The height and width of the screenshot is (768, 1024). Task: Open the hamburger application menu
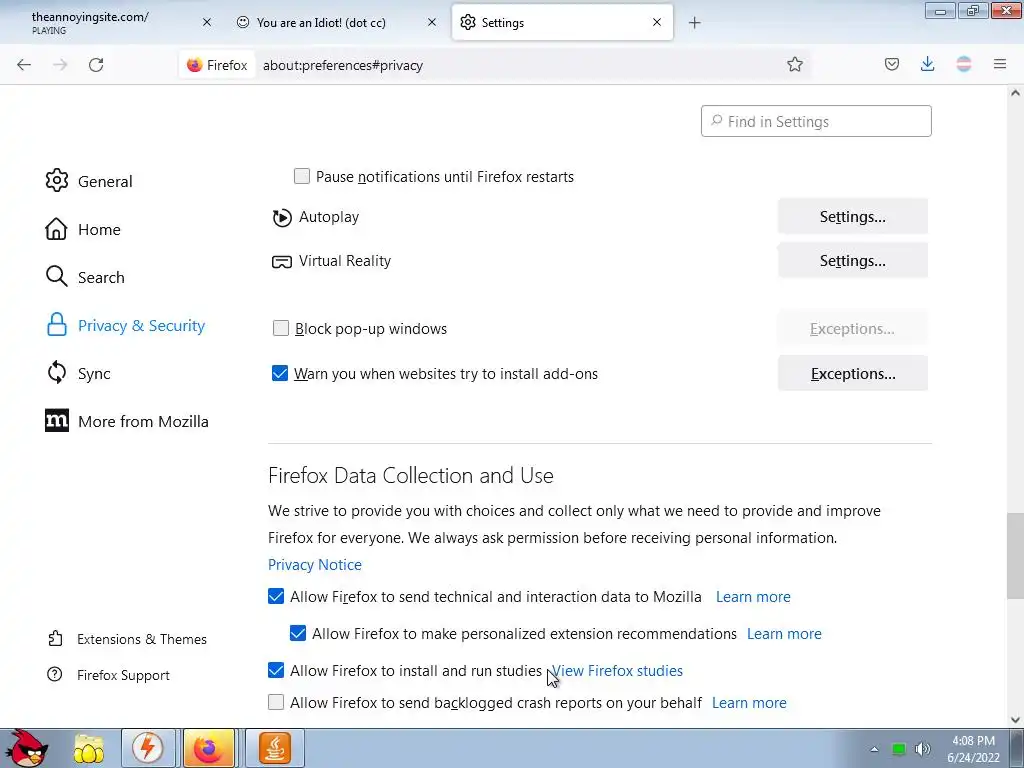(x=1000, y=64)
